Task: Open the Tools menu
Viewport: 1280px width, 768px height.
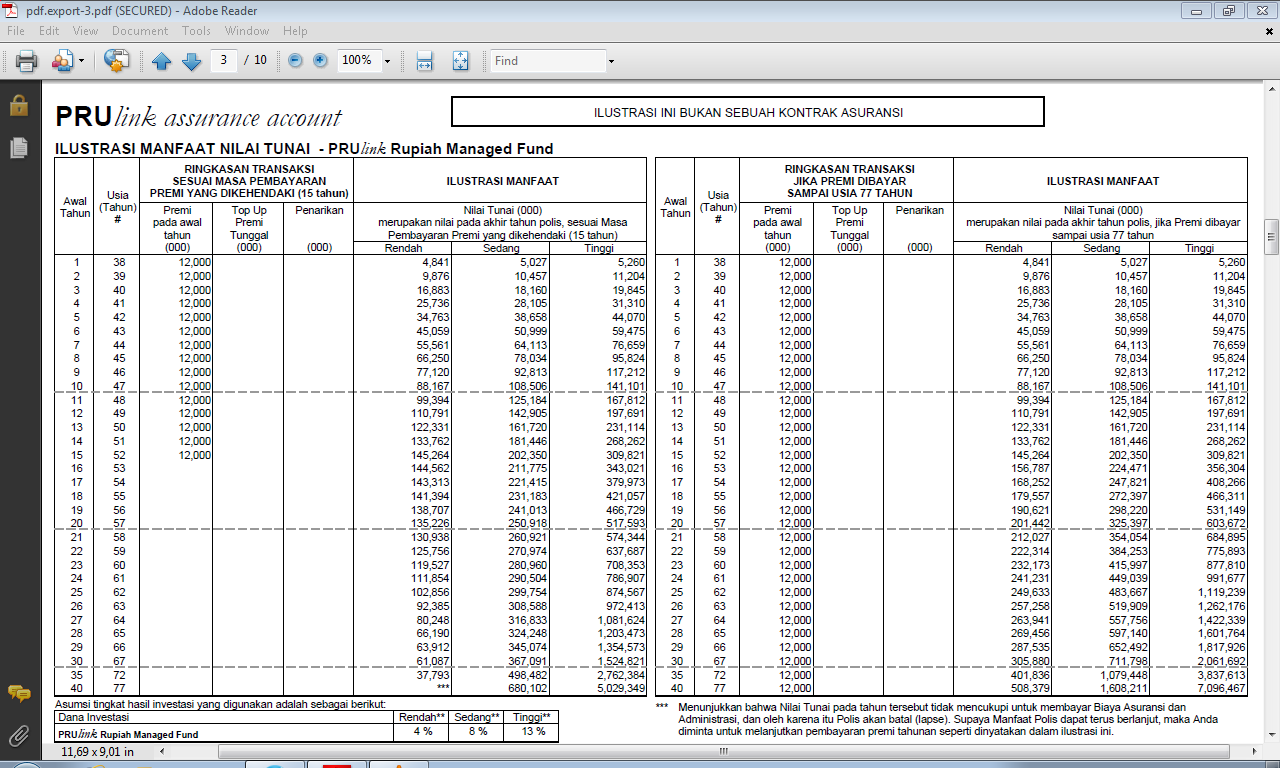Action: click(196, 31)
